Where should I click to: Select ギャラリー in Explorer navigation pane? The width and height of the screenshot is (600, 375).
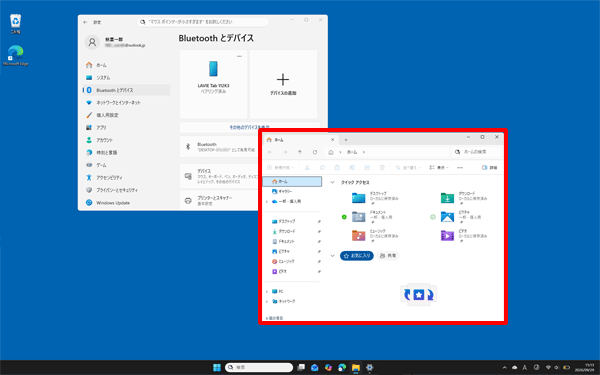coord(292,191)
